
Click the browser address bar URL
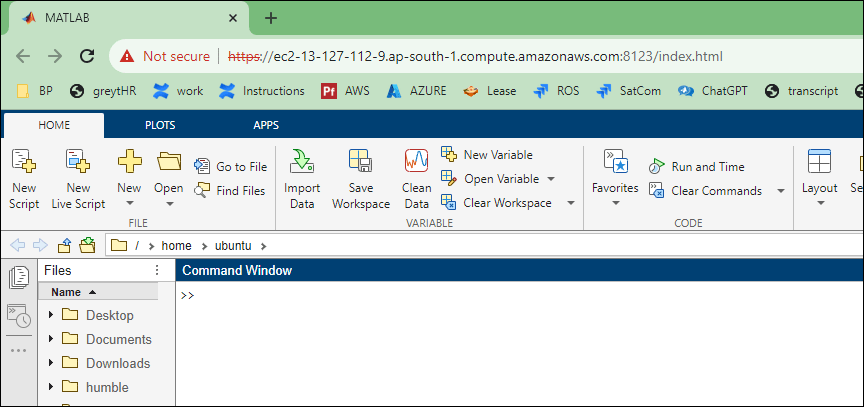coord(475,56)
